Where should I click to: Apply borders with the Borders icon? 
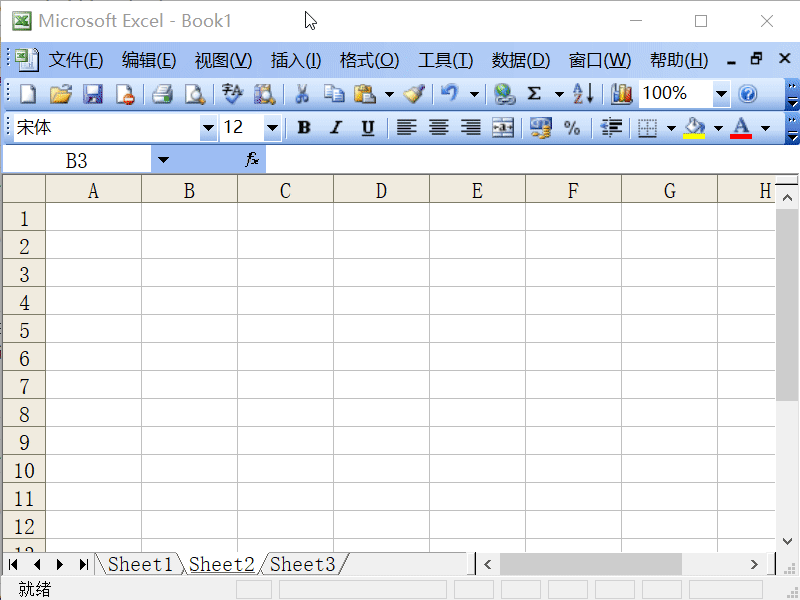(x=647, y=127)
